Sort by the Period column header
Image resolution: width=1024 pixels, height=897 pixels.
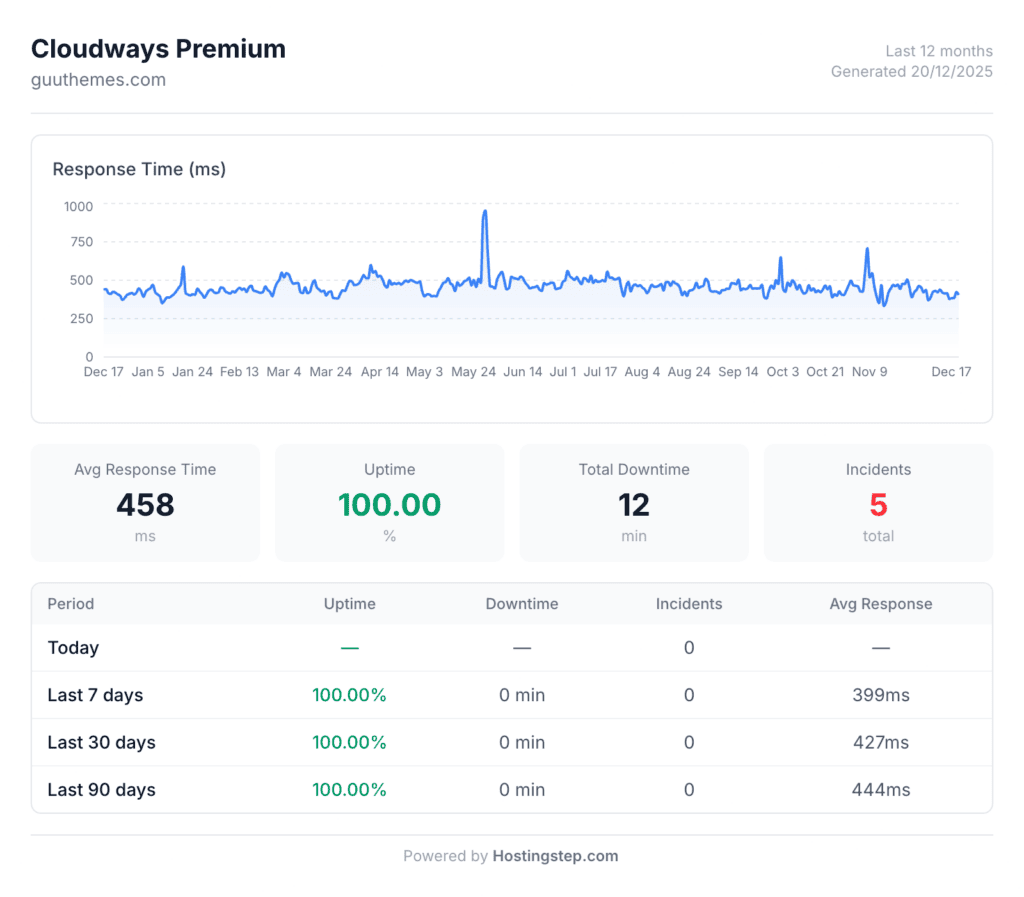(71, 604)
